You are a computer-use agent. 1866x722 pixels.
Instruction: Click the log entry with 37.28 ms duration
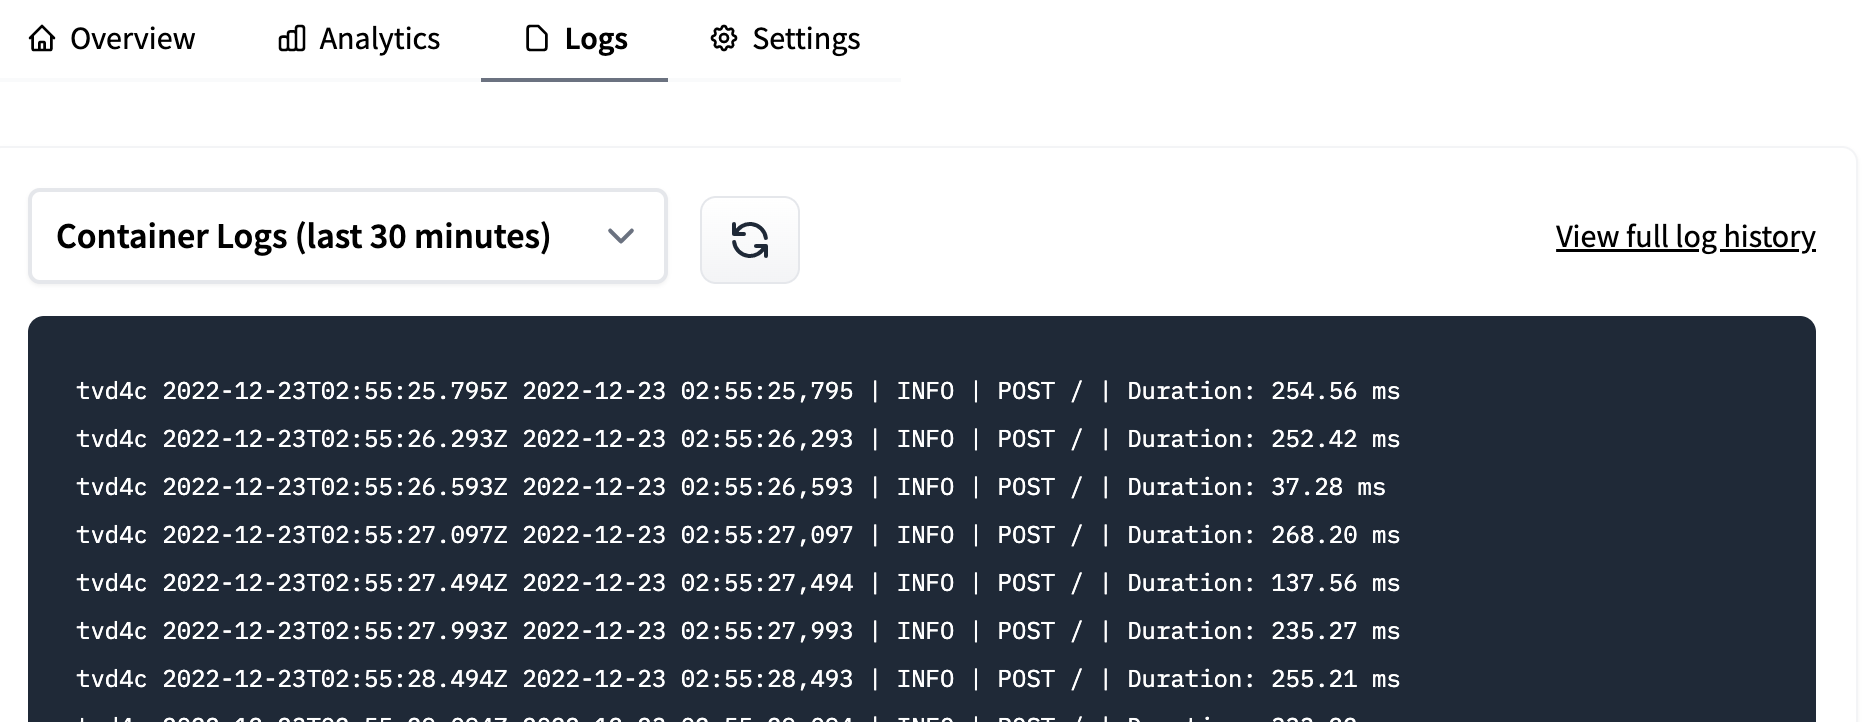(730, 487)
